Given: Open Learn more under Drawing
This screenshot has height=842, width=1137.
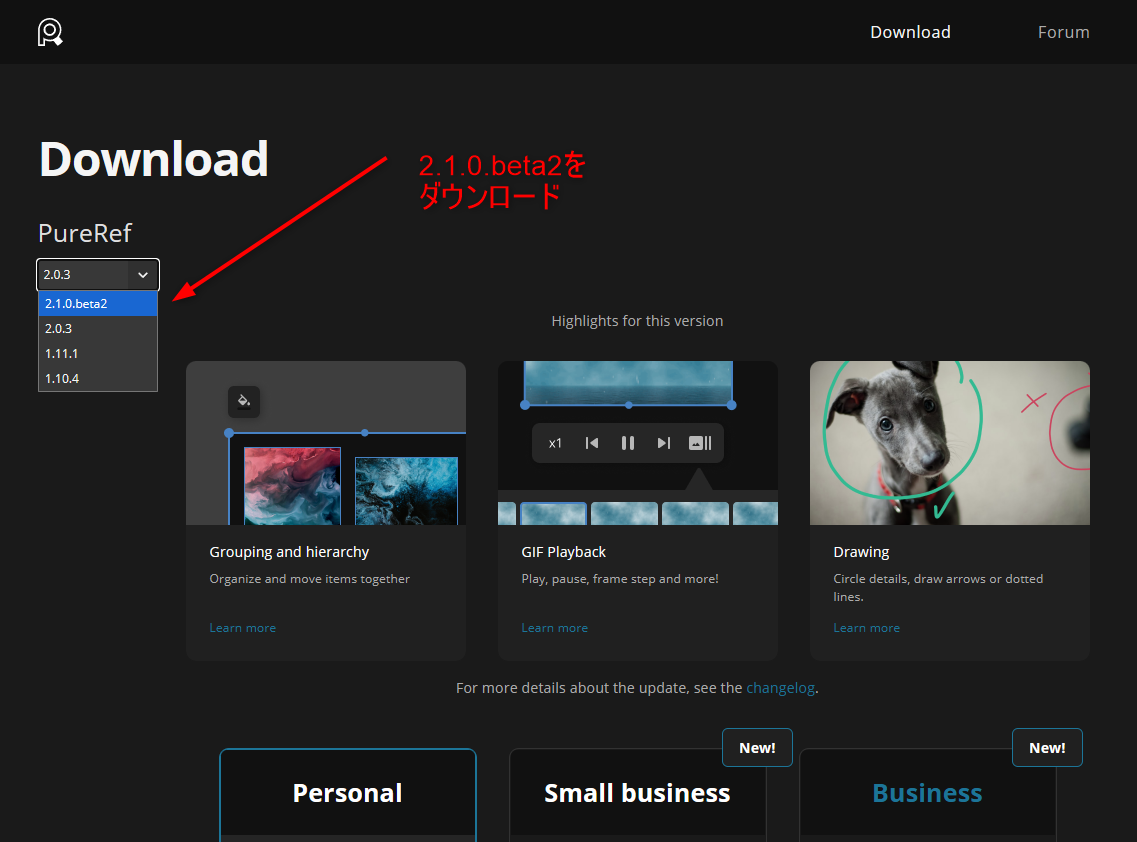Looking at the screenshot, I should tap(866, 628).
